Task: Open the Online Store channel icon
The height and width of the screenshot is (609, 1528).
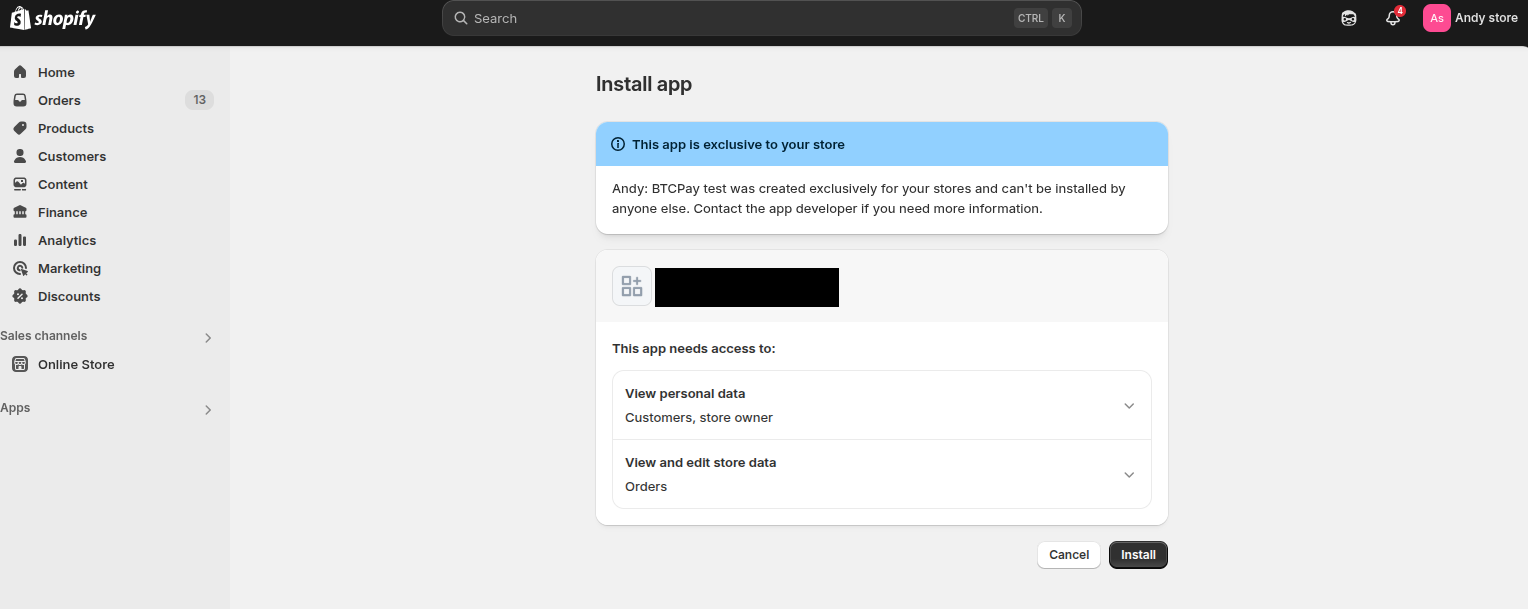Action: 20,364
